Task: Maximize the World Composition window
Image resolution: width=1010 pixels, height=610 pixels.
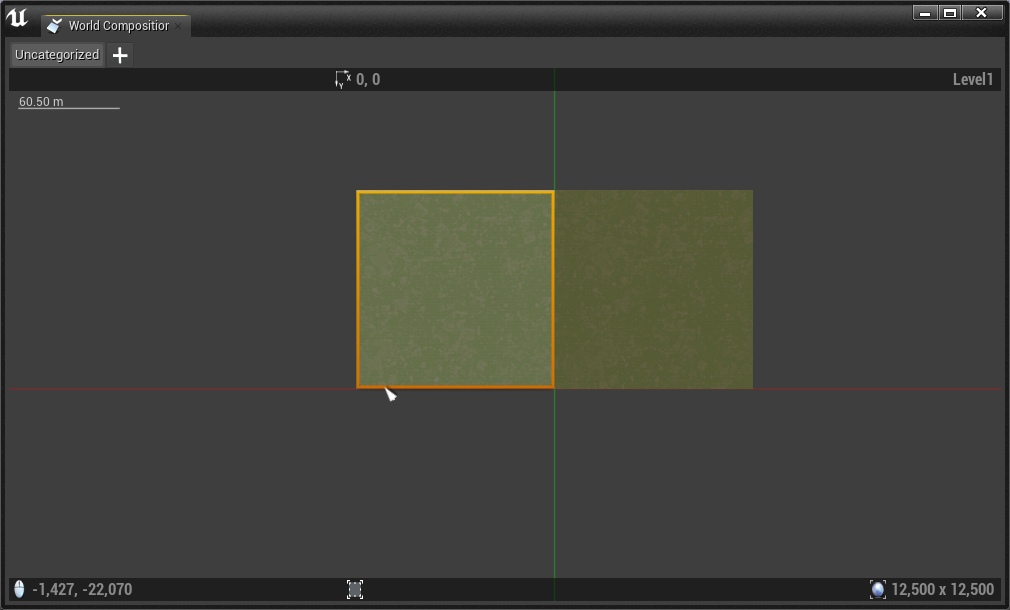Action: click(x=949, y=12)
